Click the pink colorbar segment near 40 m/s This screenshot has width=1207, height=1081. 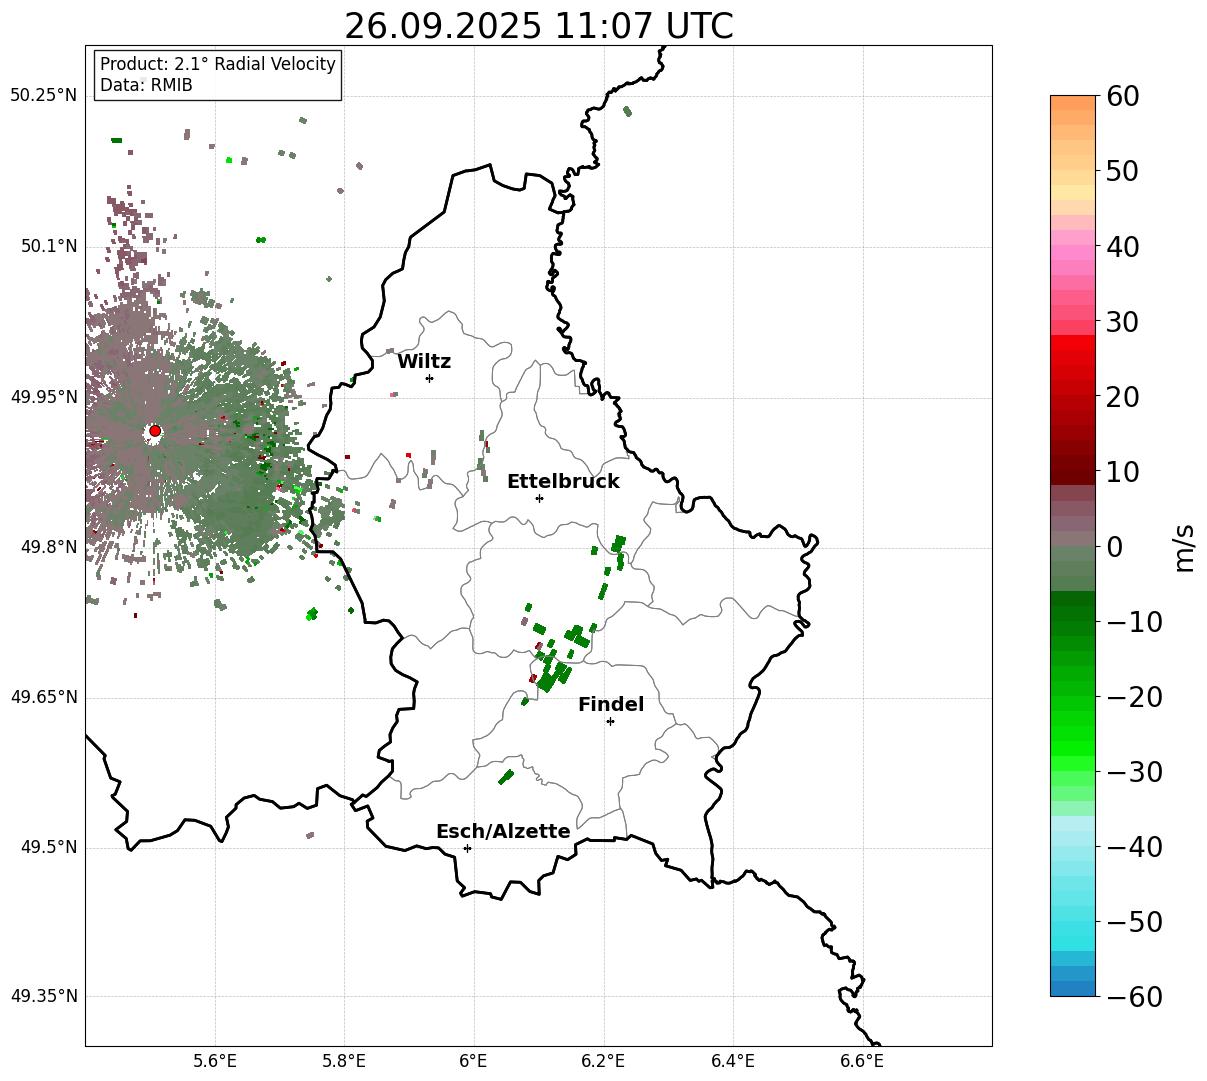pyautogui.click(x=1073, y=253)
